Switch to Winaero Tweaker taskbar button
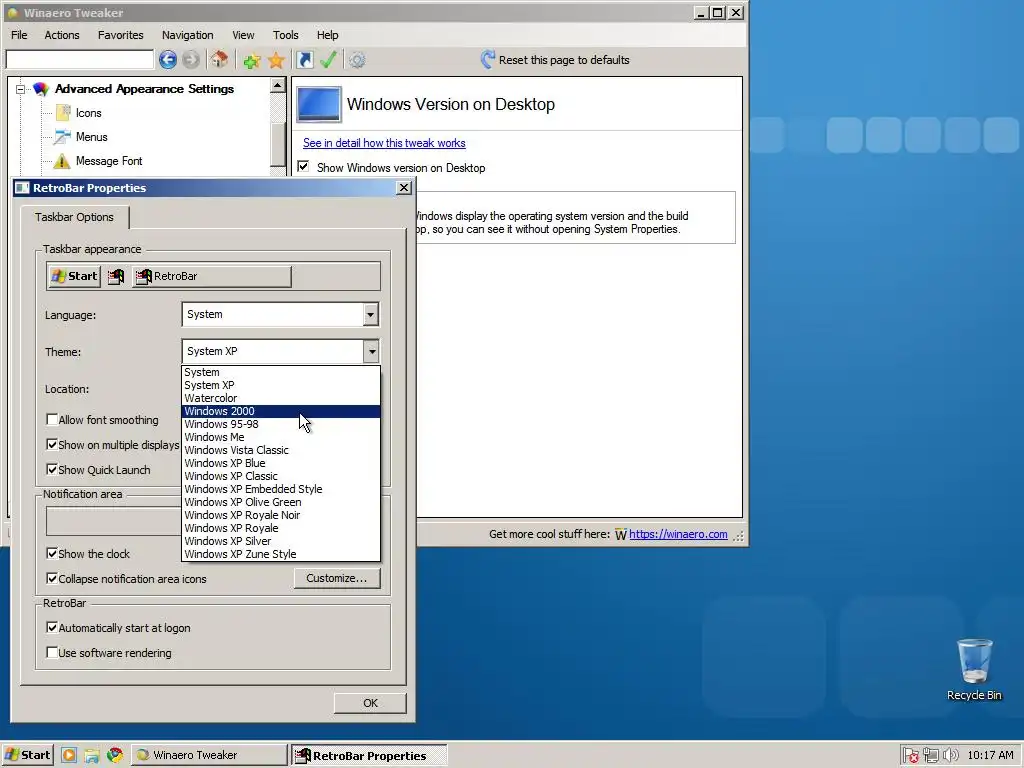This screenshot has height=768, width=1024. coord(209,755)
